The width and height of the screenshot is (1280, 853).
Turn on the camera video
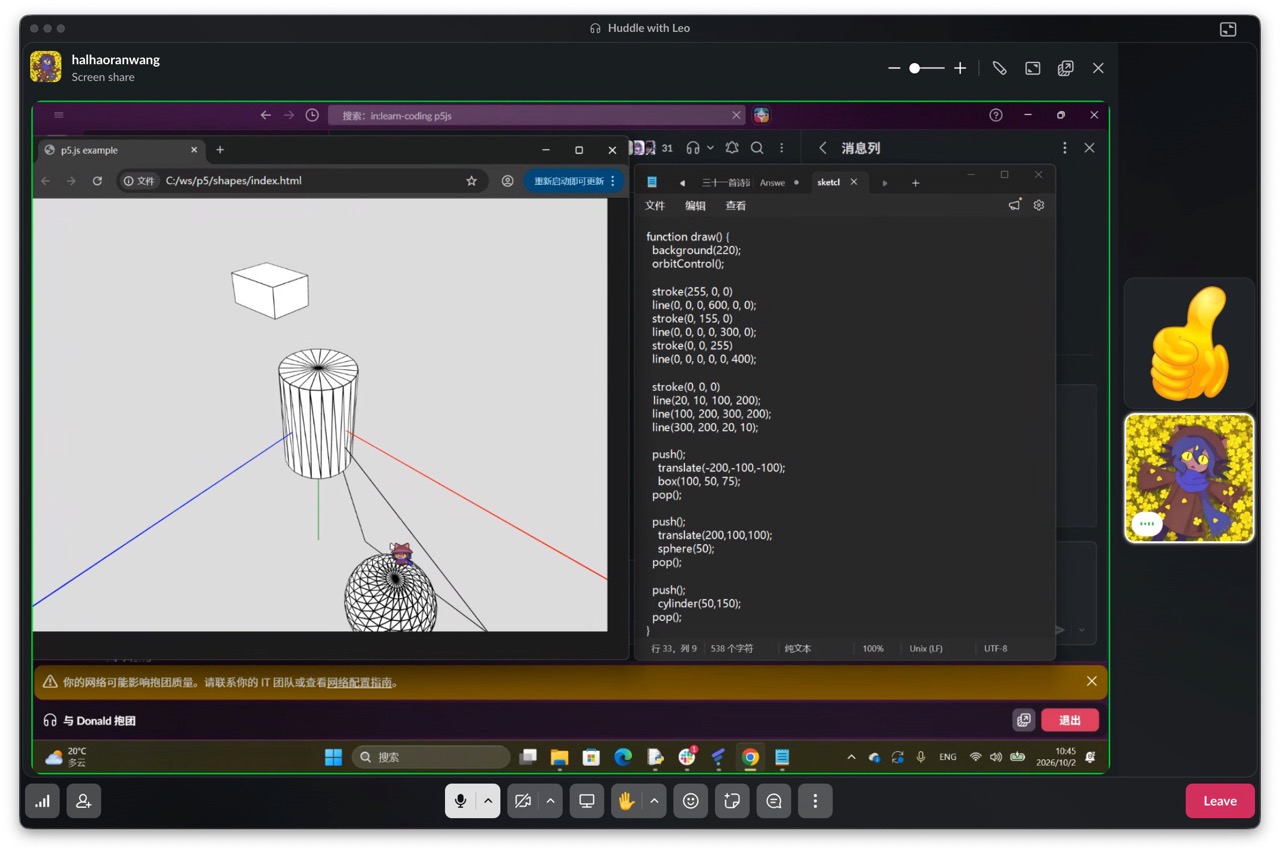522,801
